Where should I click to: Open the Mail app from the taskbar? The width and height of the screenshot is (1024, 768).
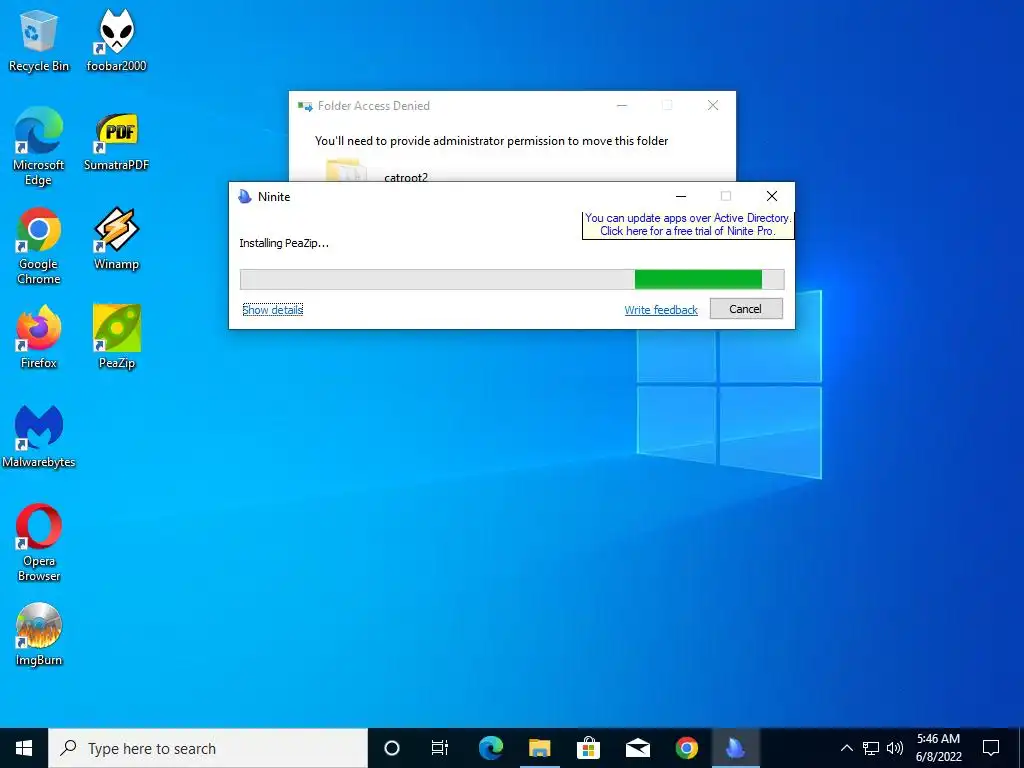[x=637, y=748]
